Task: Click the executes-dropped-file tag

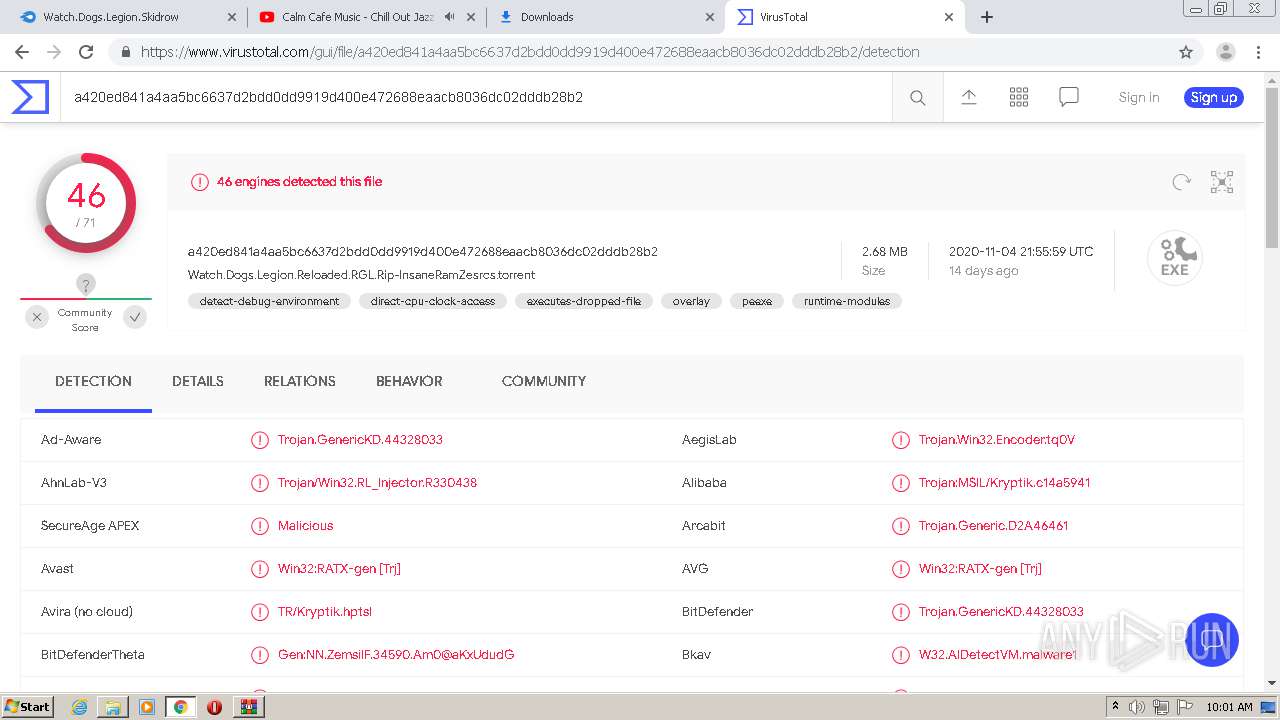Action: [x=584, y=301]
